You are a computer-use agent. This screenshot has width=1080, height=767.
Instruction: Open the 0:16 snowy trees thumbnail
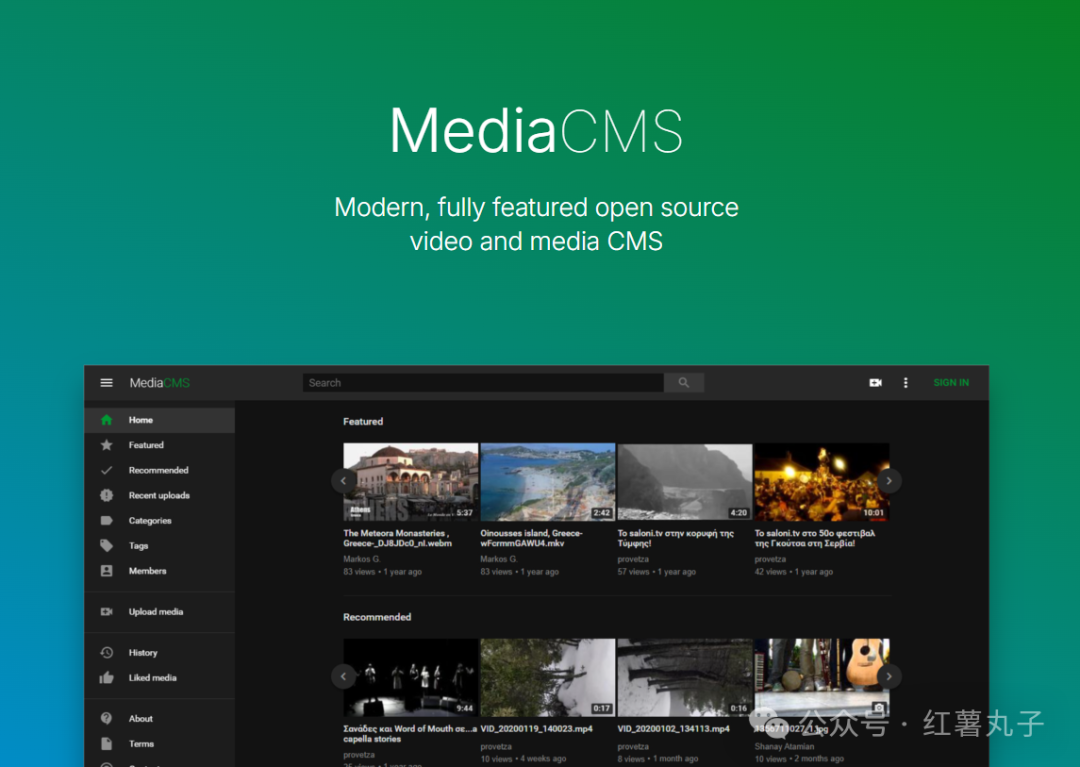(x=685, y=677)
